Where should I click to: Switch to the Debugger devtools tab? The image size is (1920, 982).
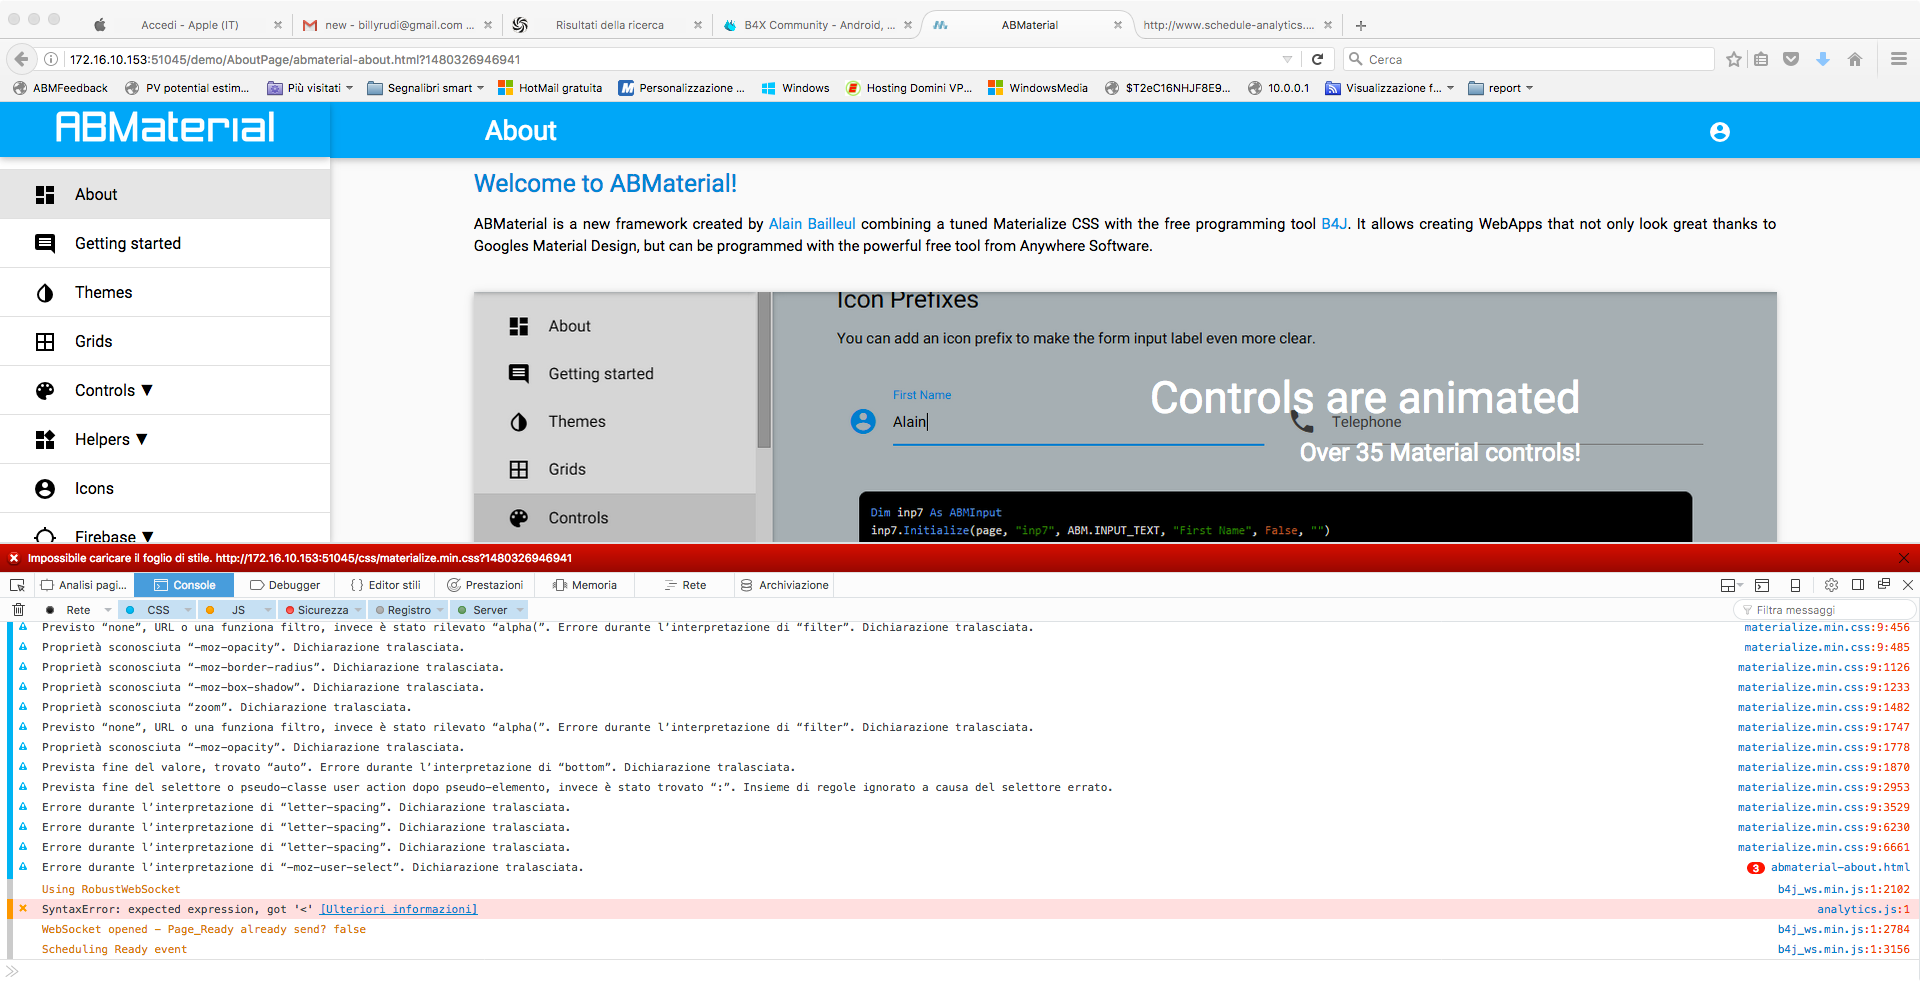(x=285, y=585)
